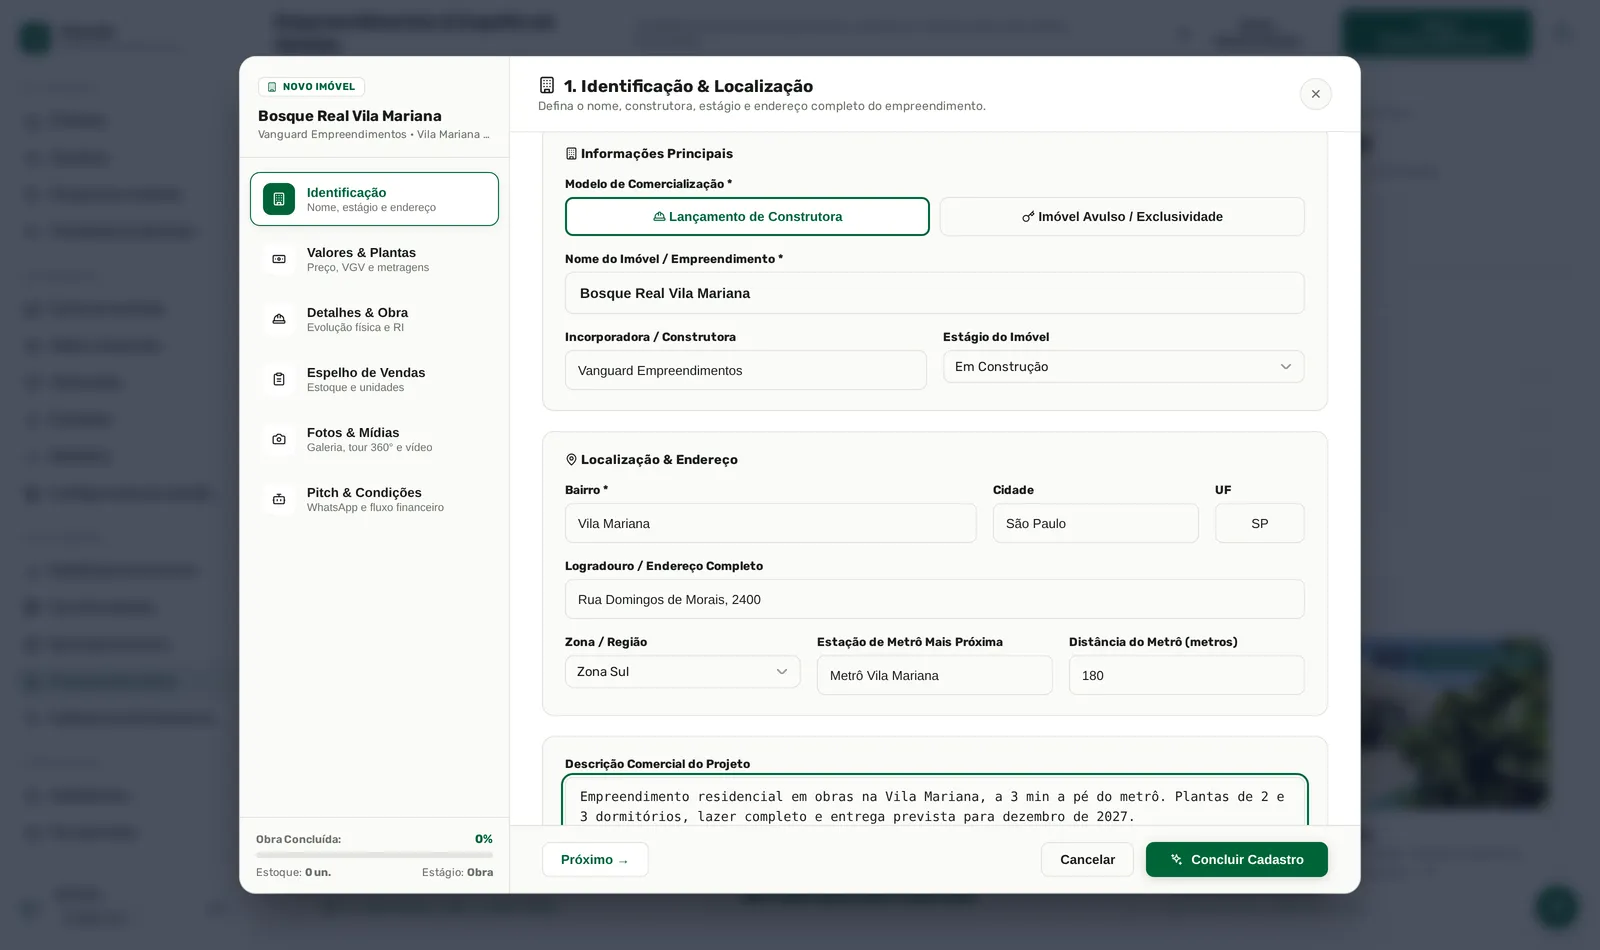Click the Espelho de Vendas clipboard icon
The image size is (1600, 950).
tap(279, 379)
